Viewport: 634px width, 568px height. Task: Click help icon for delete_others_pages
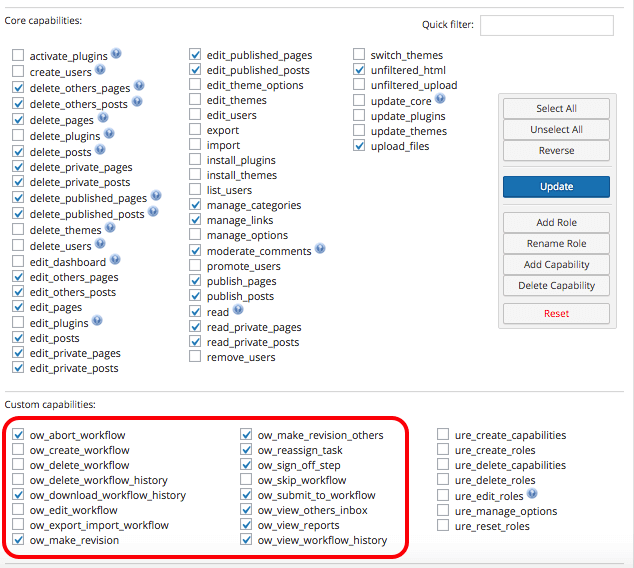click(139, 85)
